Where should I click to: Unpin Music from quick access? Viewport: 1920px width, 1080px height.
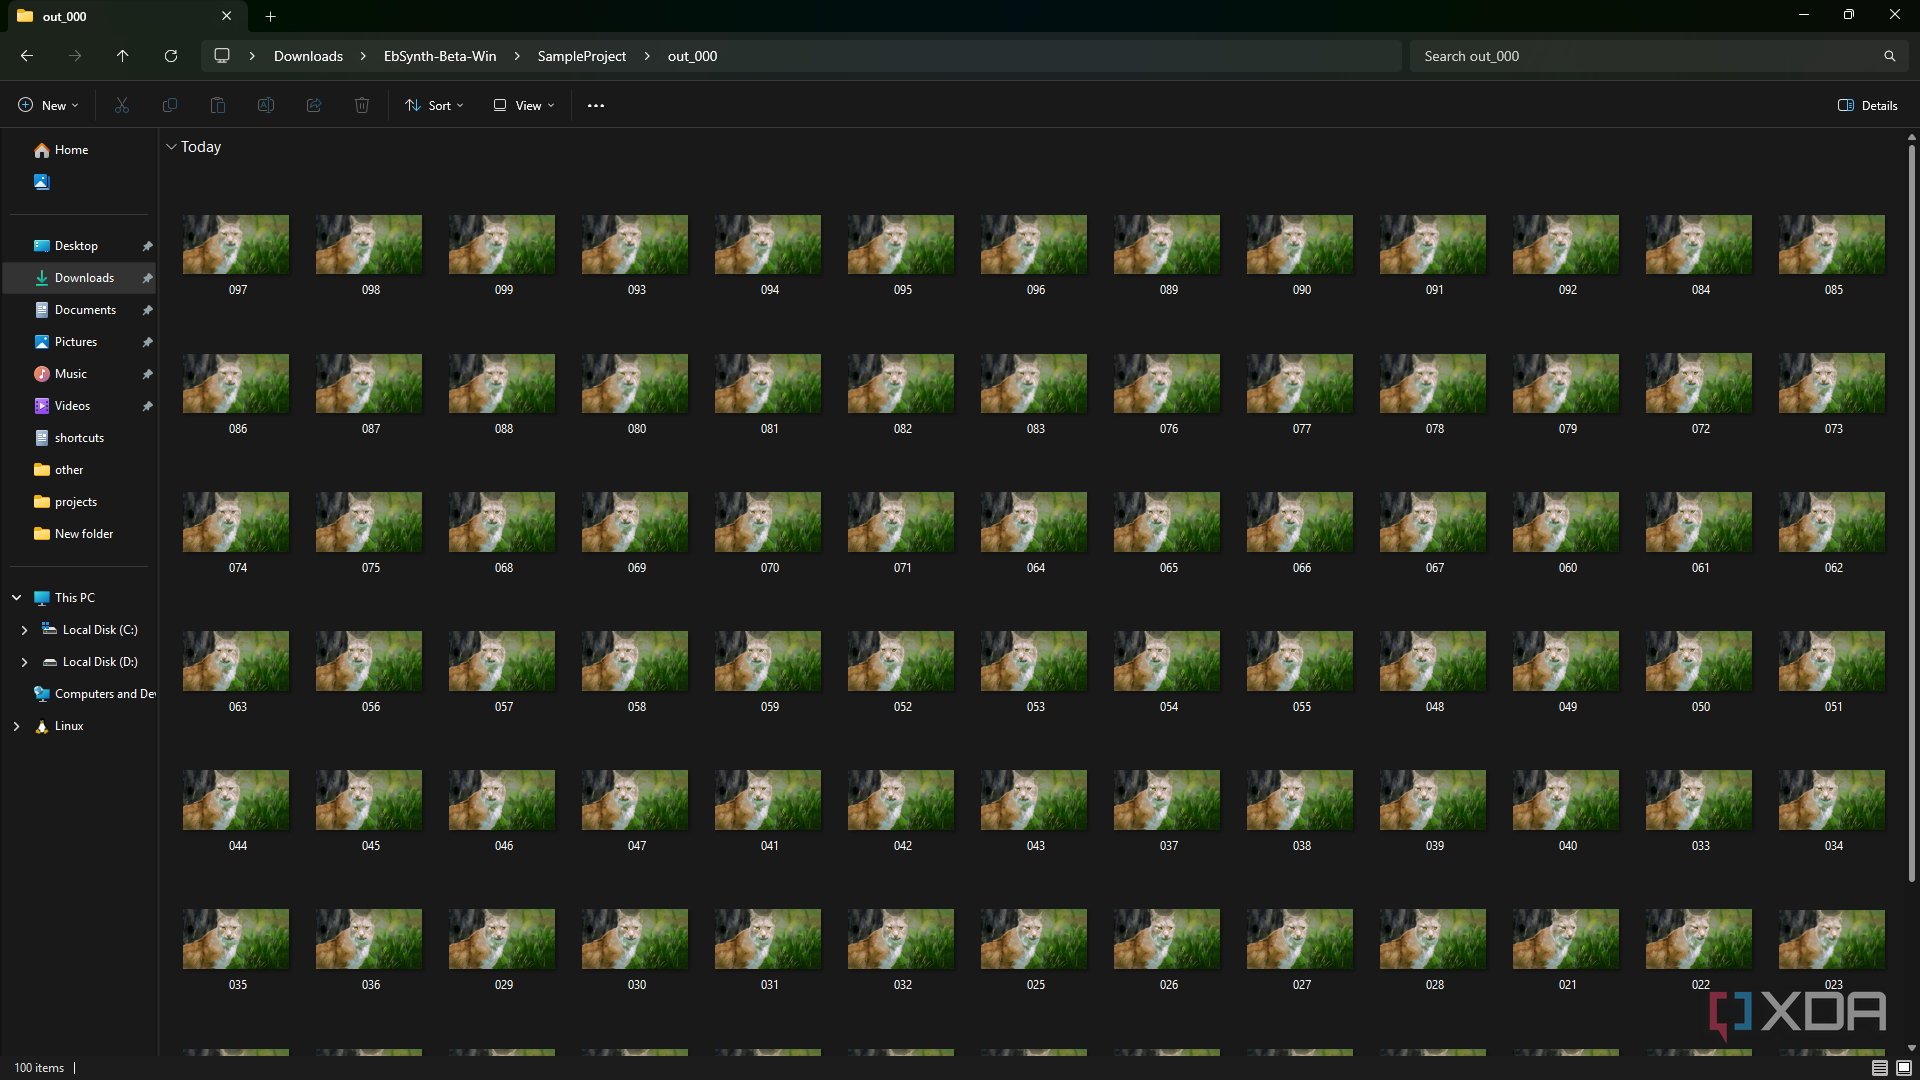pyautogui.click(x=147, y=374)
